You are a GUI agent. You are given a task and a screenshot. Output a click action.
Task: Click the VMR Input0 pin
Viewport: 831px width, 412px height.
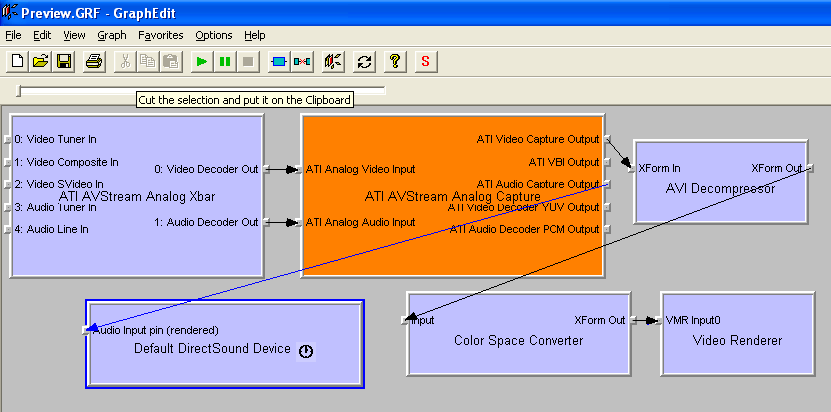(x=659, y=320)
